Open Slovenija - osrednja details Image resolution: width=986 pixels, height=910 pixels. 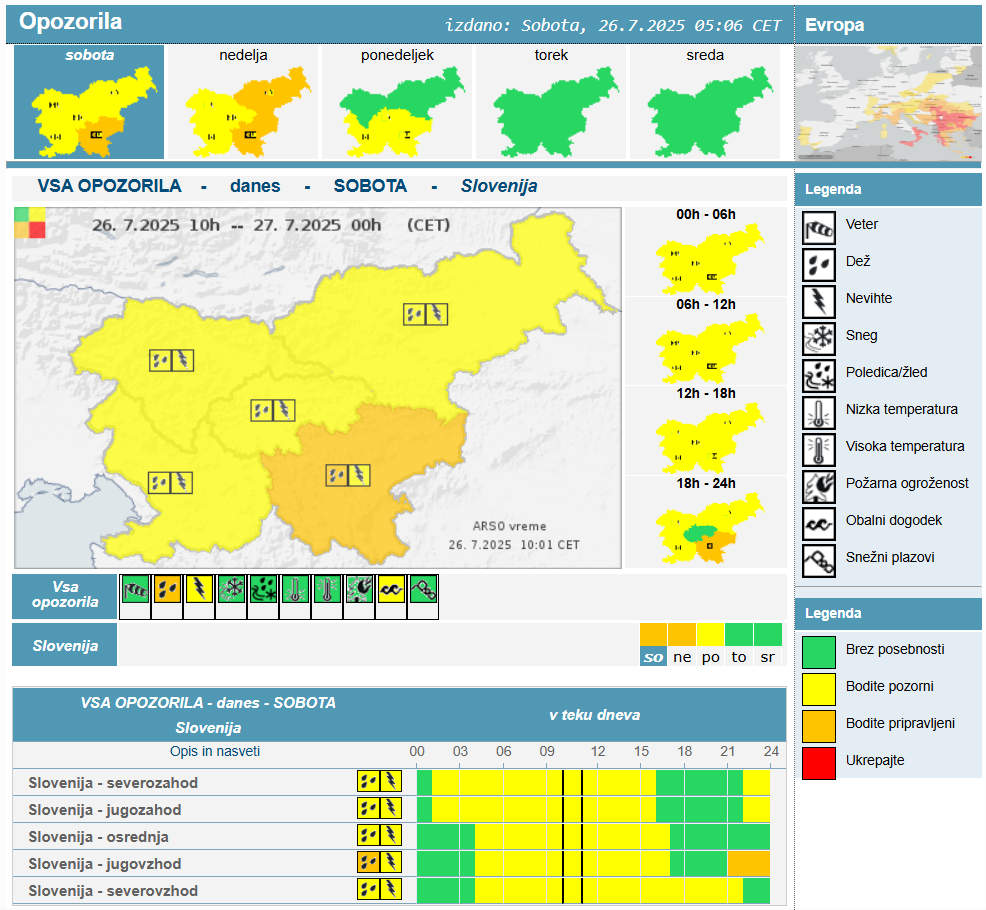(x=99, y=837)
